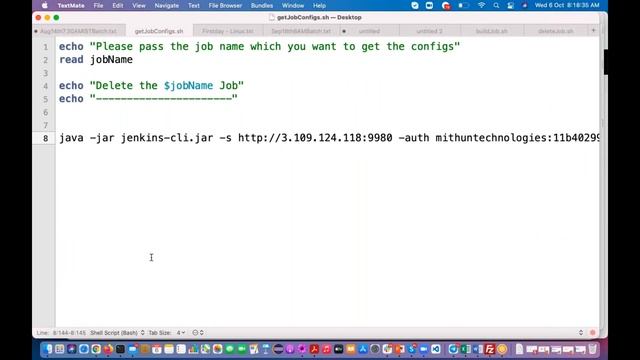This screenshot has height=360, width=640.
Task: Open Finder from the dock
Action: pyautogui.click(x=47, y=349)
